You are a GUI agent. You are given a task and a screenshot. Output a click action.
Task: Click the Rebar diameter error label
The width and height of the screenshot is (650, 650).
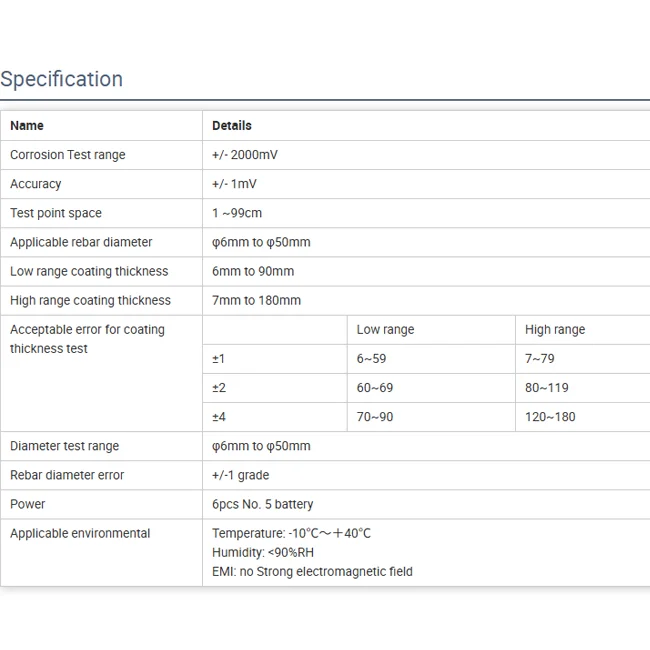click(67, 475)
